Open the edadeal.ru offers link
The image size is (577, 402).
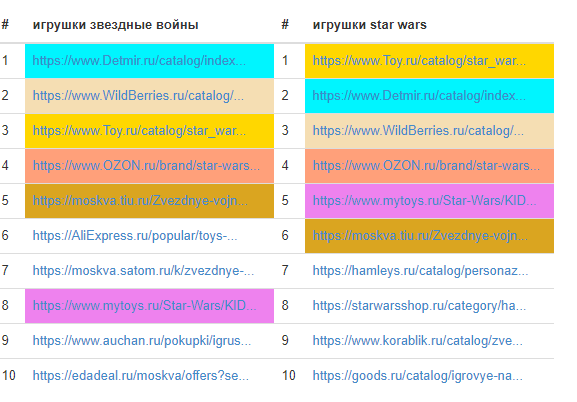pos(141,375)
